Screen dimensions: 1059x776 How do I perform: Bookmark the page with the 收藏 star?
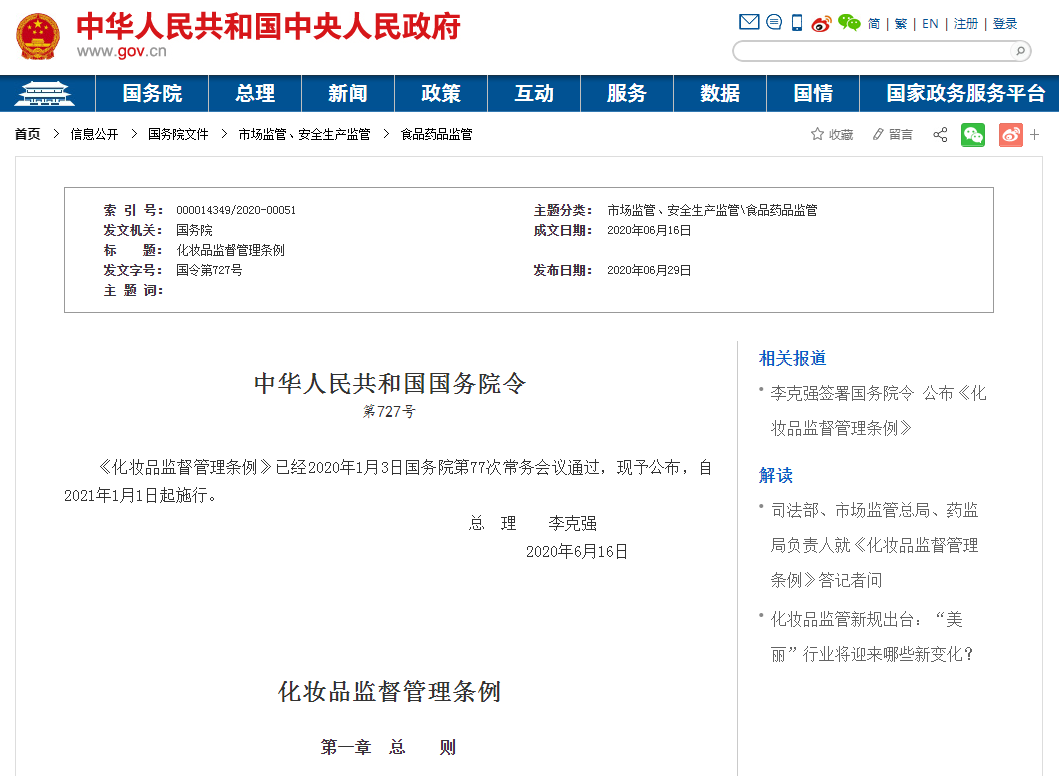pos(832,135)
